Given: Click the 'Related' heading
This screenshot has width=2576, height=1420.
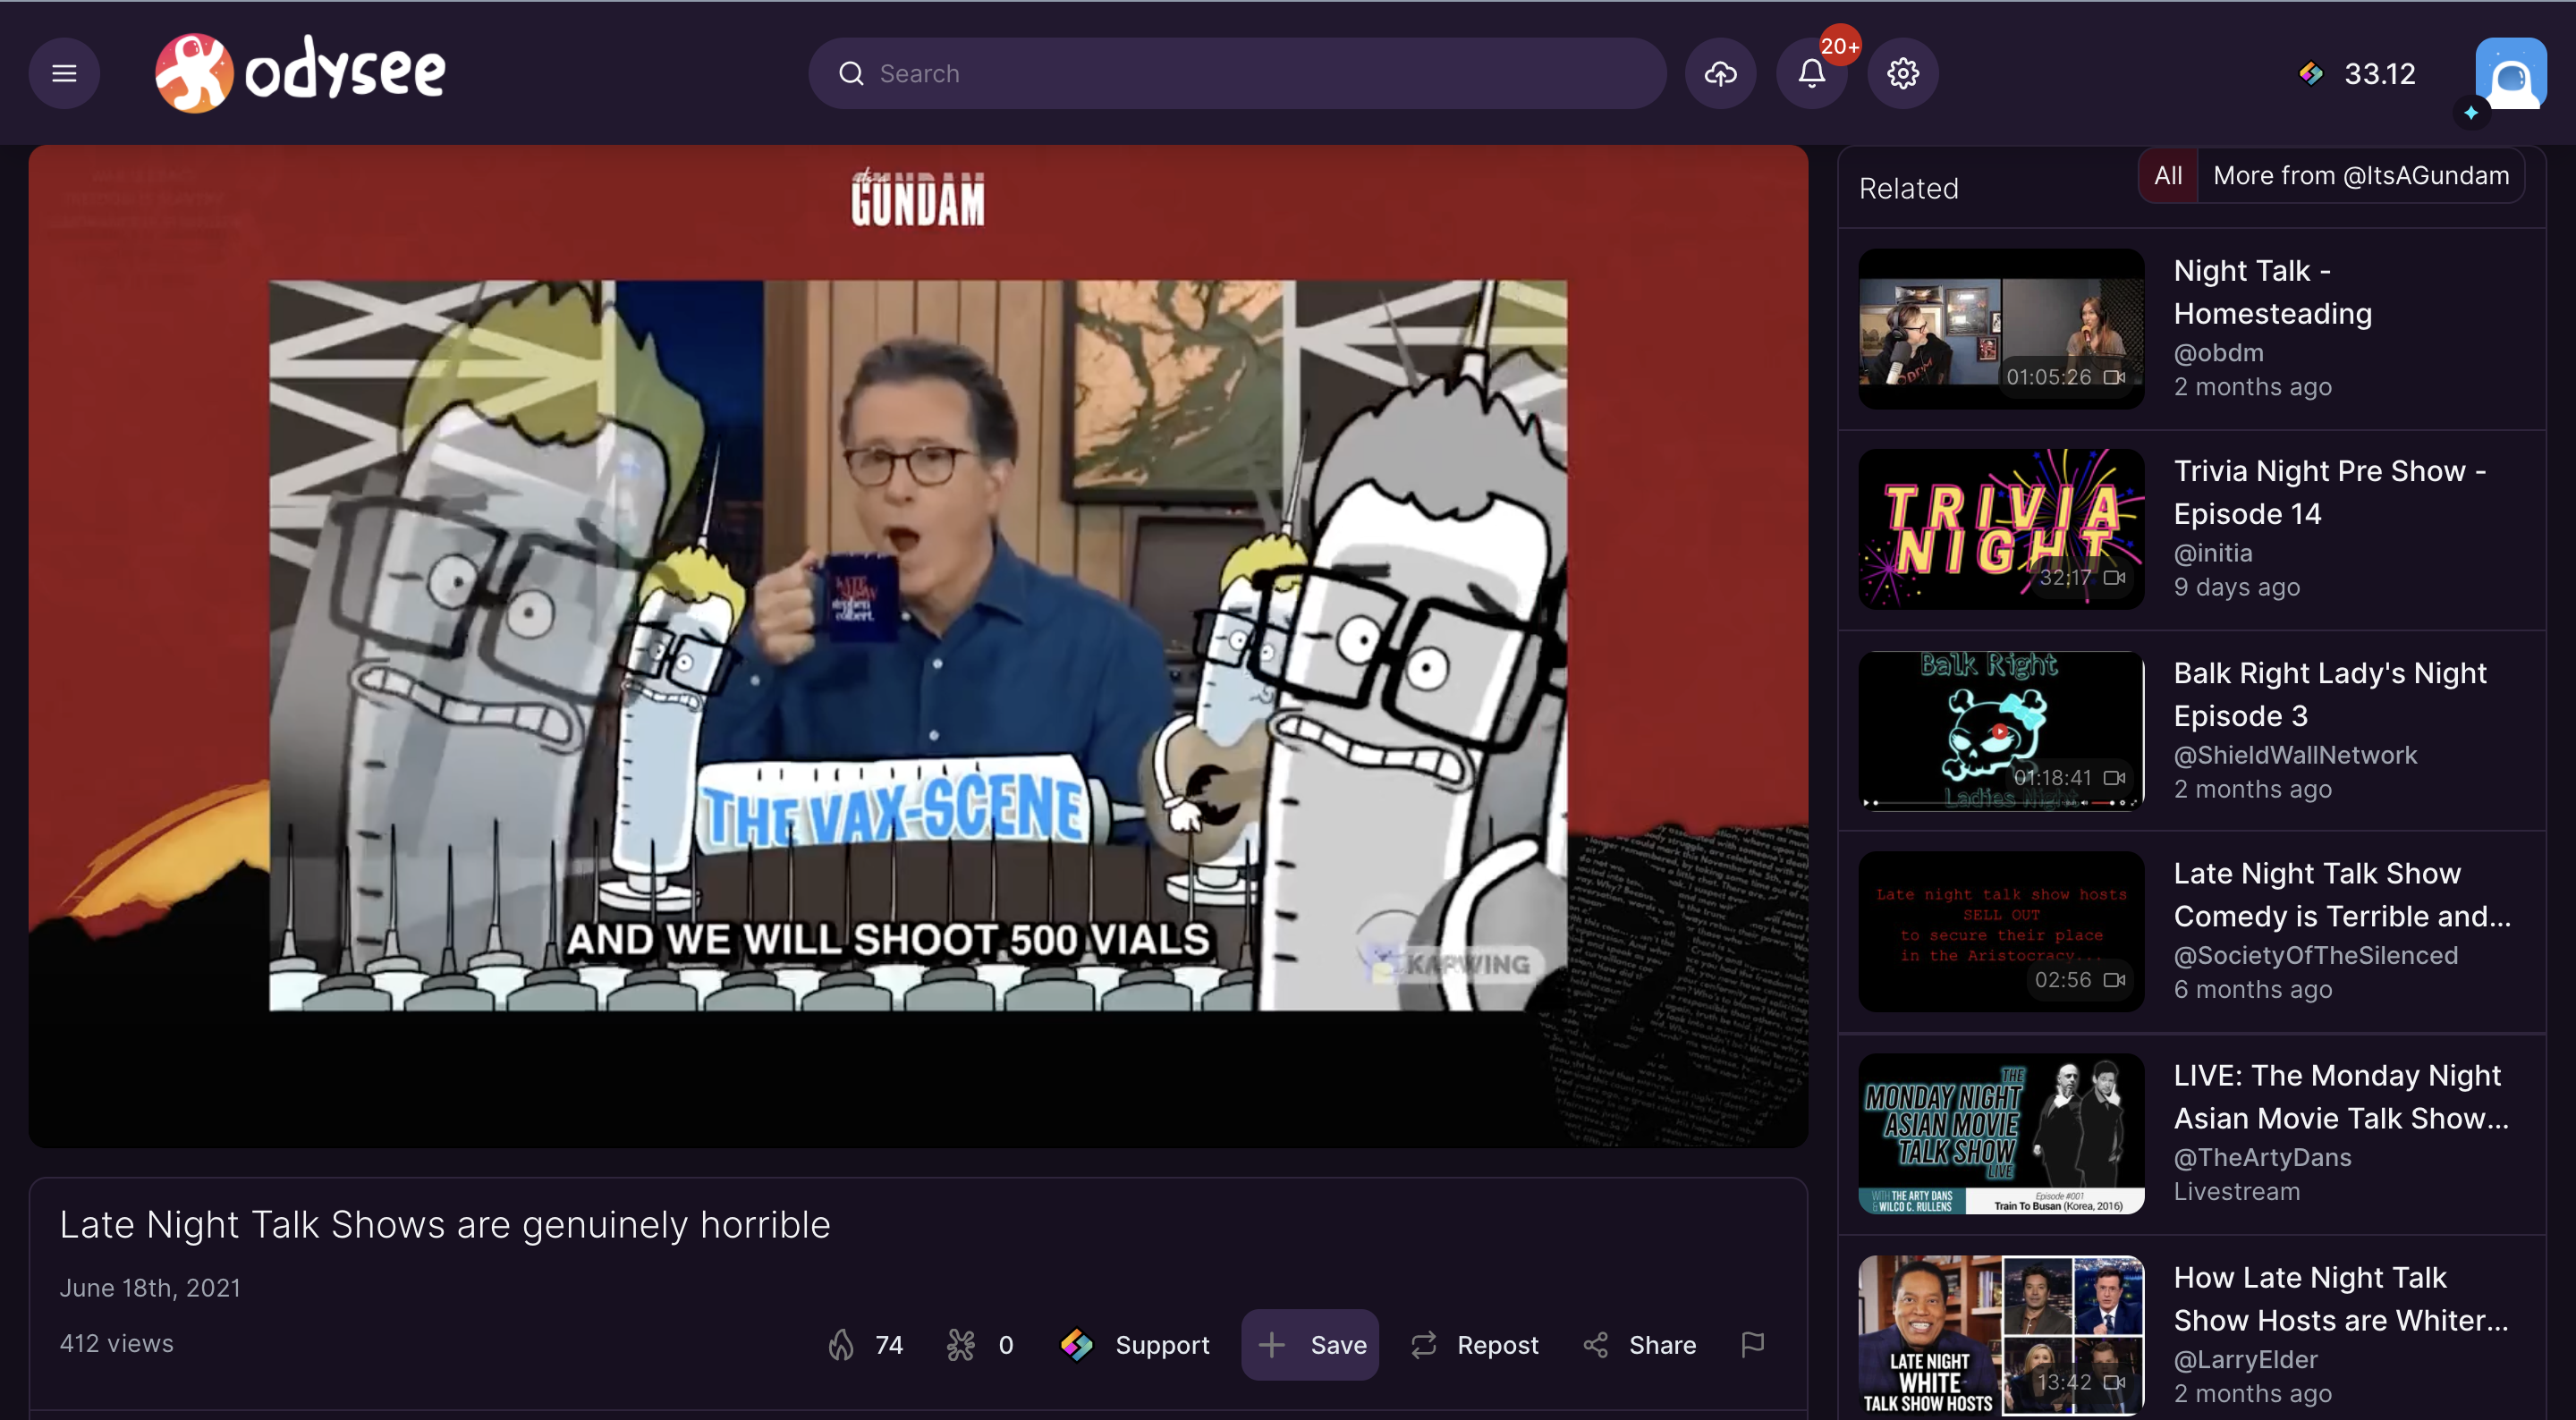Looking at the screenshot, I should (1908, 189).
